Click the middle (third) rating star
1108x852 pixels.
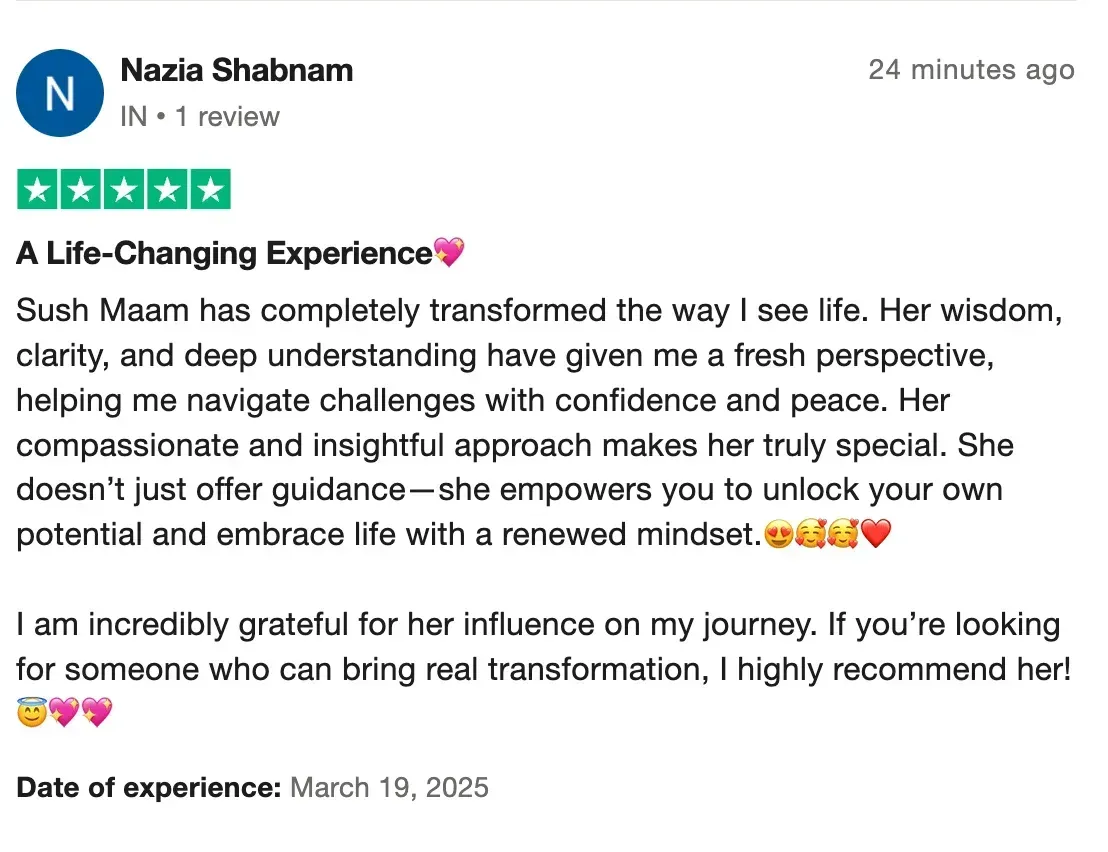tap(124, 190)
